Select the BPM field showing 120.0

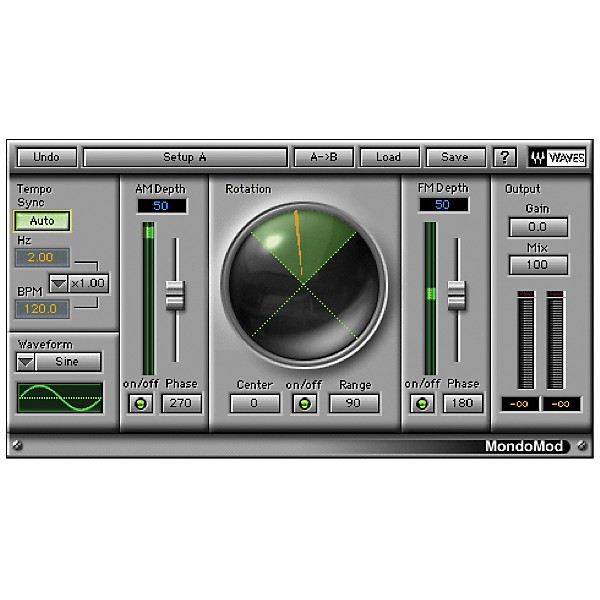(42, 309)
